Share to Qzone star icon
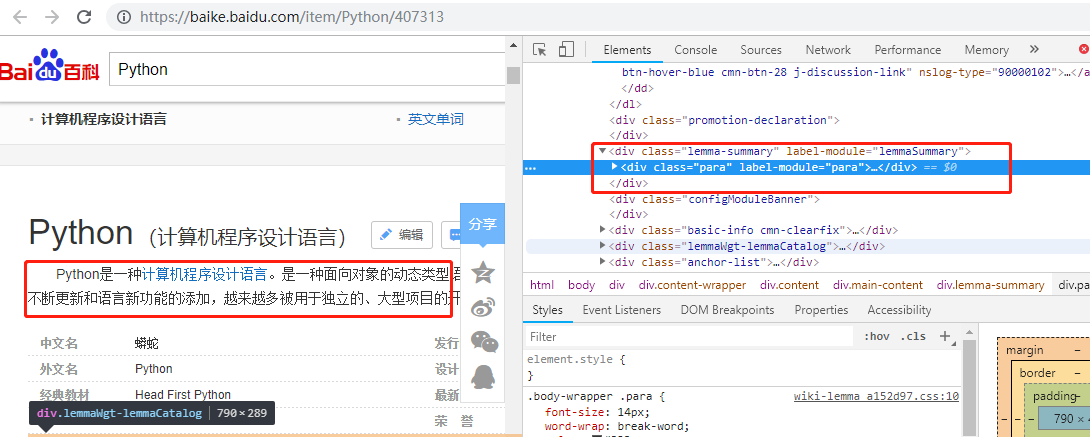The width and height of the screenshot is (1090, 437). pos(483,272)
